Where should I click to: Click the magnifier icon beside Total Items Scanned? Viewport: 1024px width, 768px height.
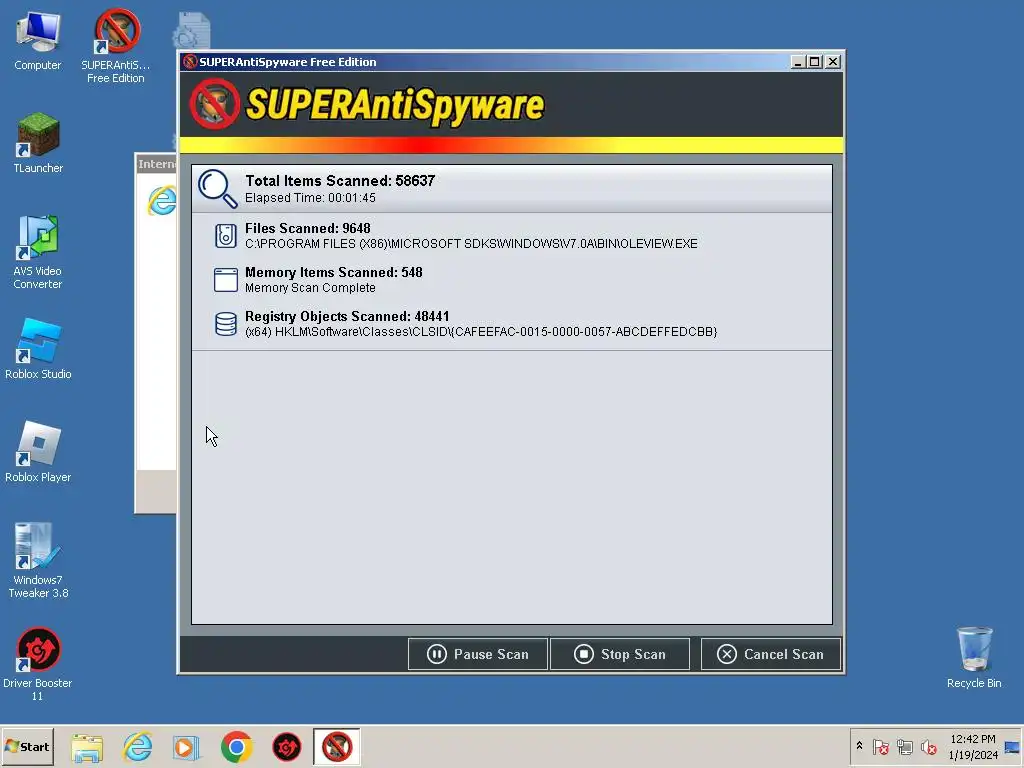217,189
